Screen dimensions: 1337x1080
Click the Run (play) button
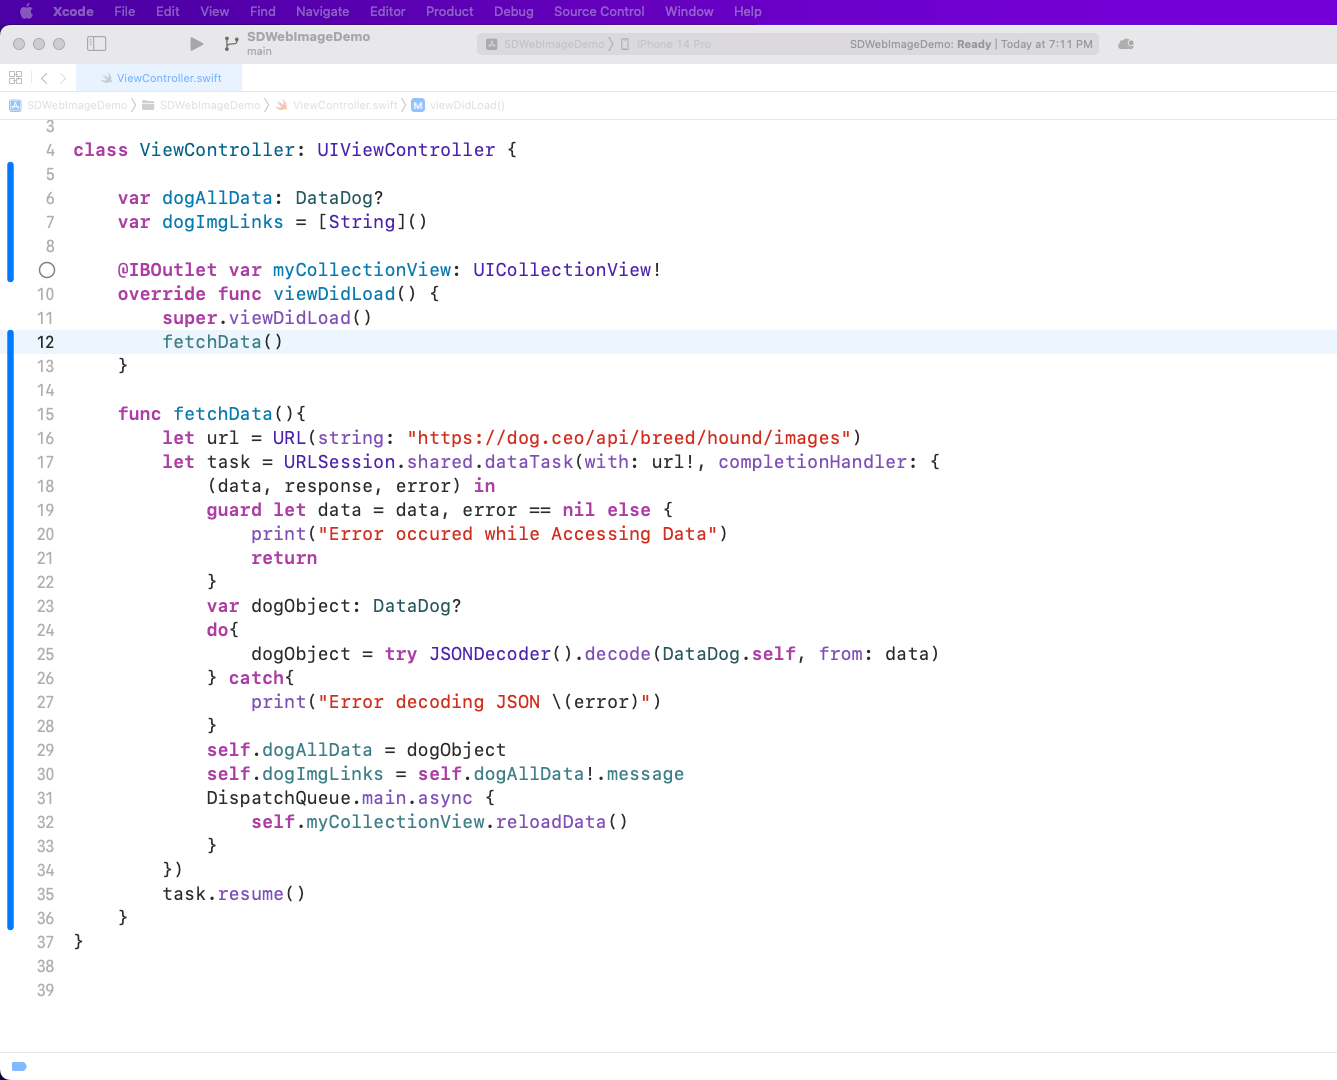(x=196, y=44)
